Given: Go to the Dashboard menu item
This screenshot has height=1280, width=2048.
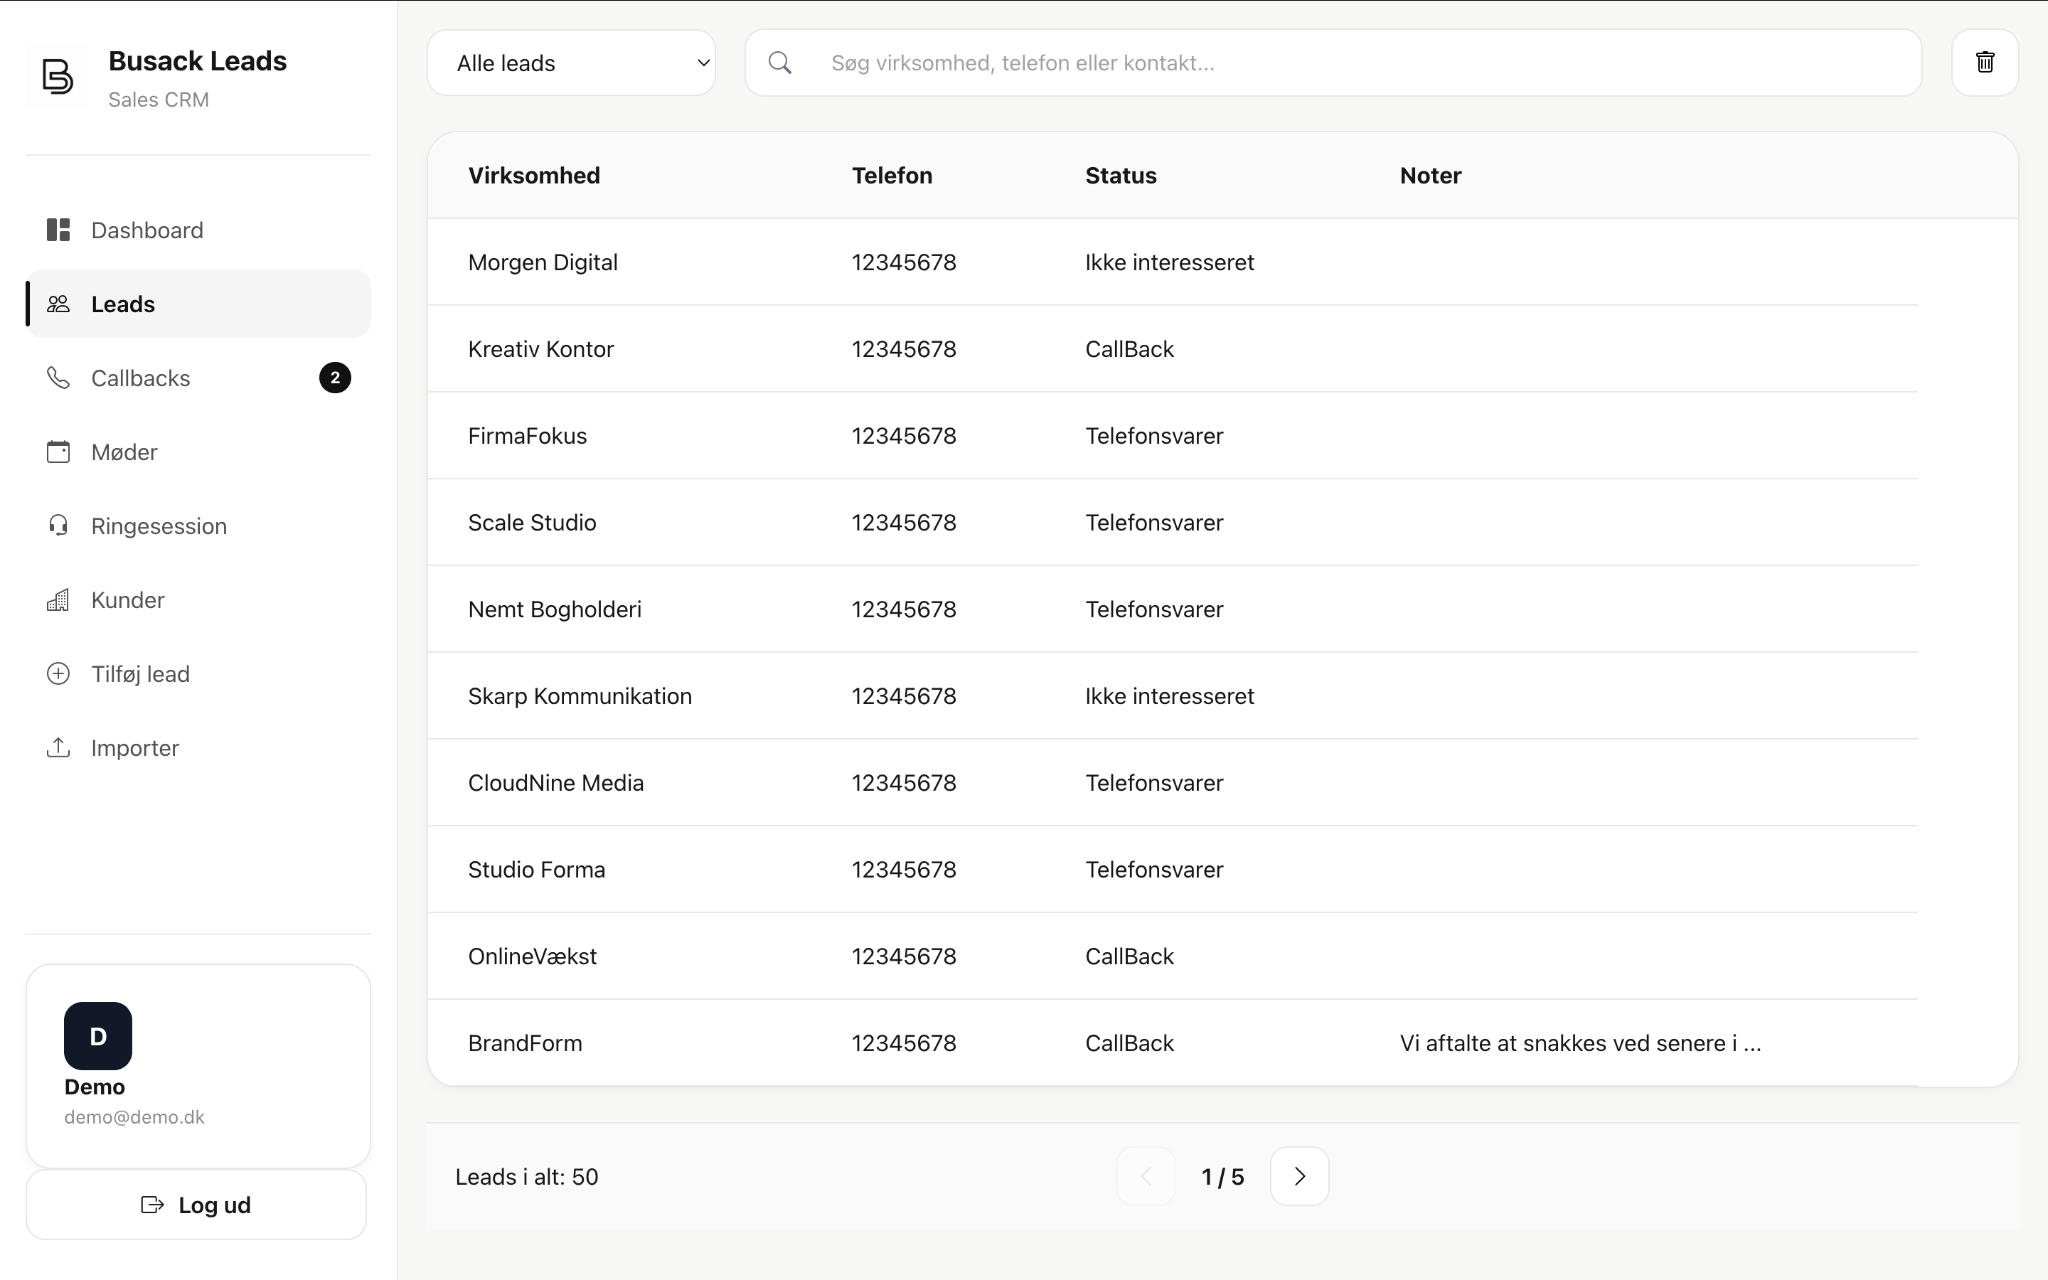Looking at the screenshot, I should click(198, 230).
